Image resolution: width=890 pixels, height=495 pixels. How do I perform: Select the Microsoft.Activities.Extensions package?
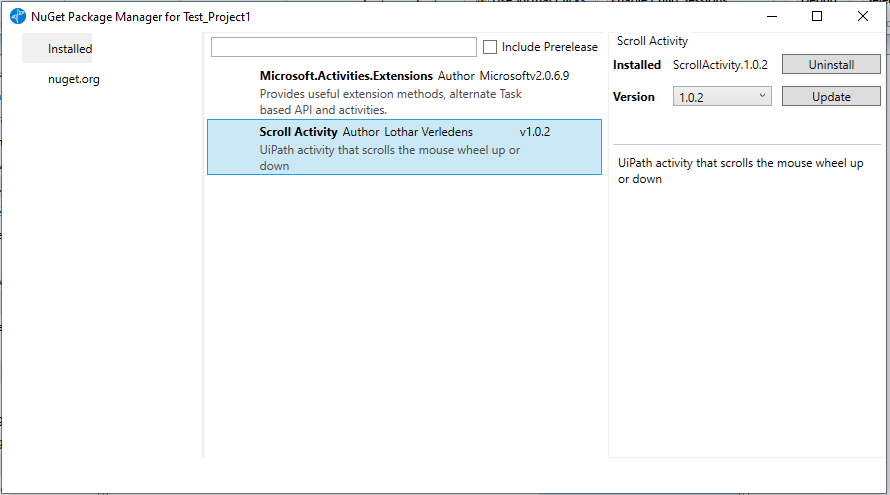pyautogui.click(x=404, y=92)
